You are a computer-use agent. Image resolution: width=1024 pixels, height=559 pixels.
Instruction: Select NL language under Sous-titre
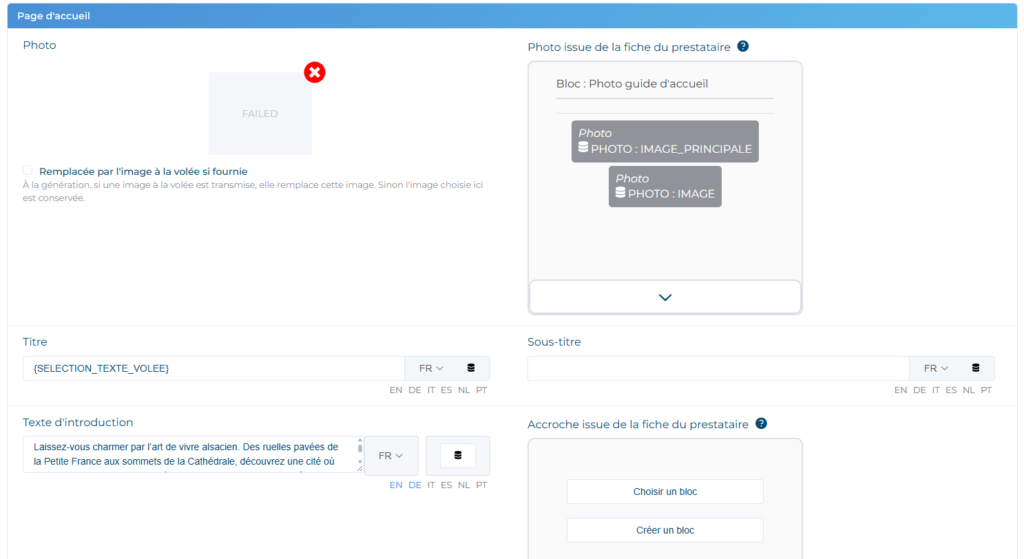tap(968, 390)
